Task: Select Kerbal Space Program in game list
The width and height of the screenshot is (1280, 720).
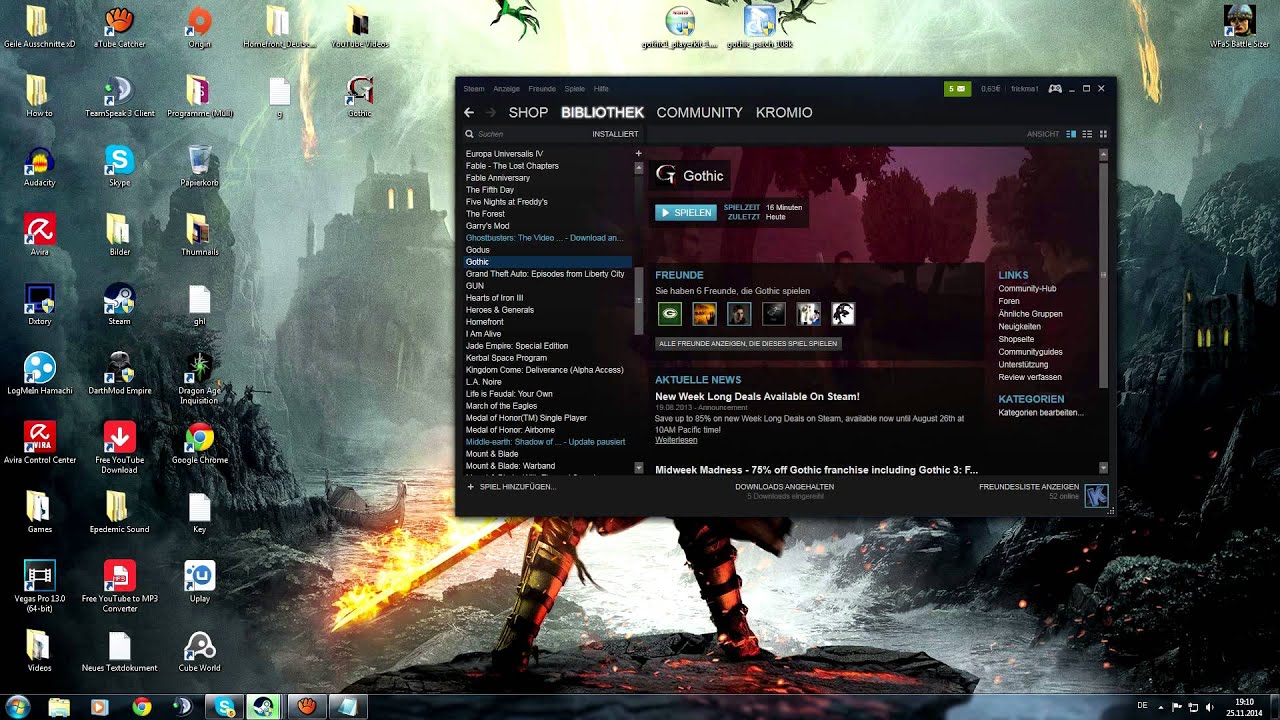Action: point(506,358)
